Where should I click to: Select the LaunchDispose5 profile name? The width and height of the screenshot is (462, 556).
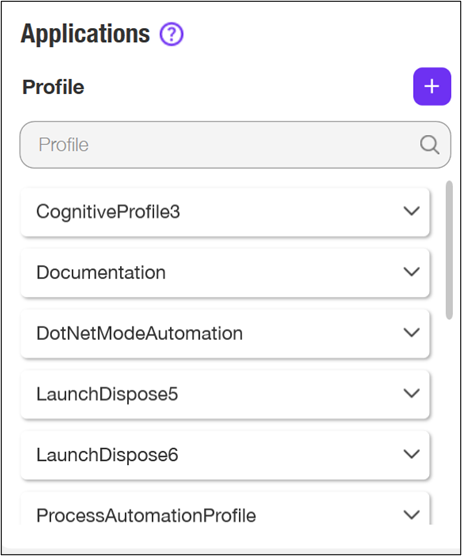(107, 394)
